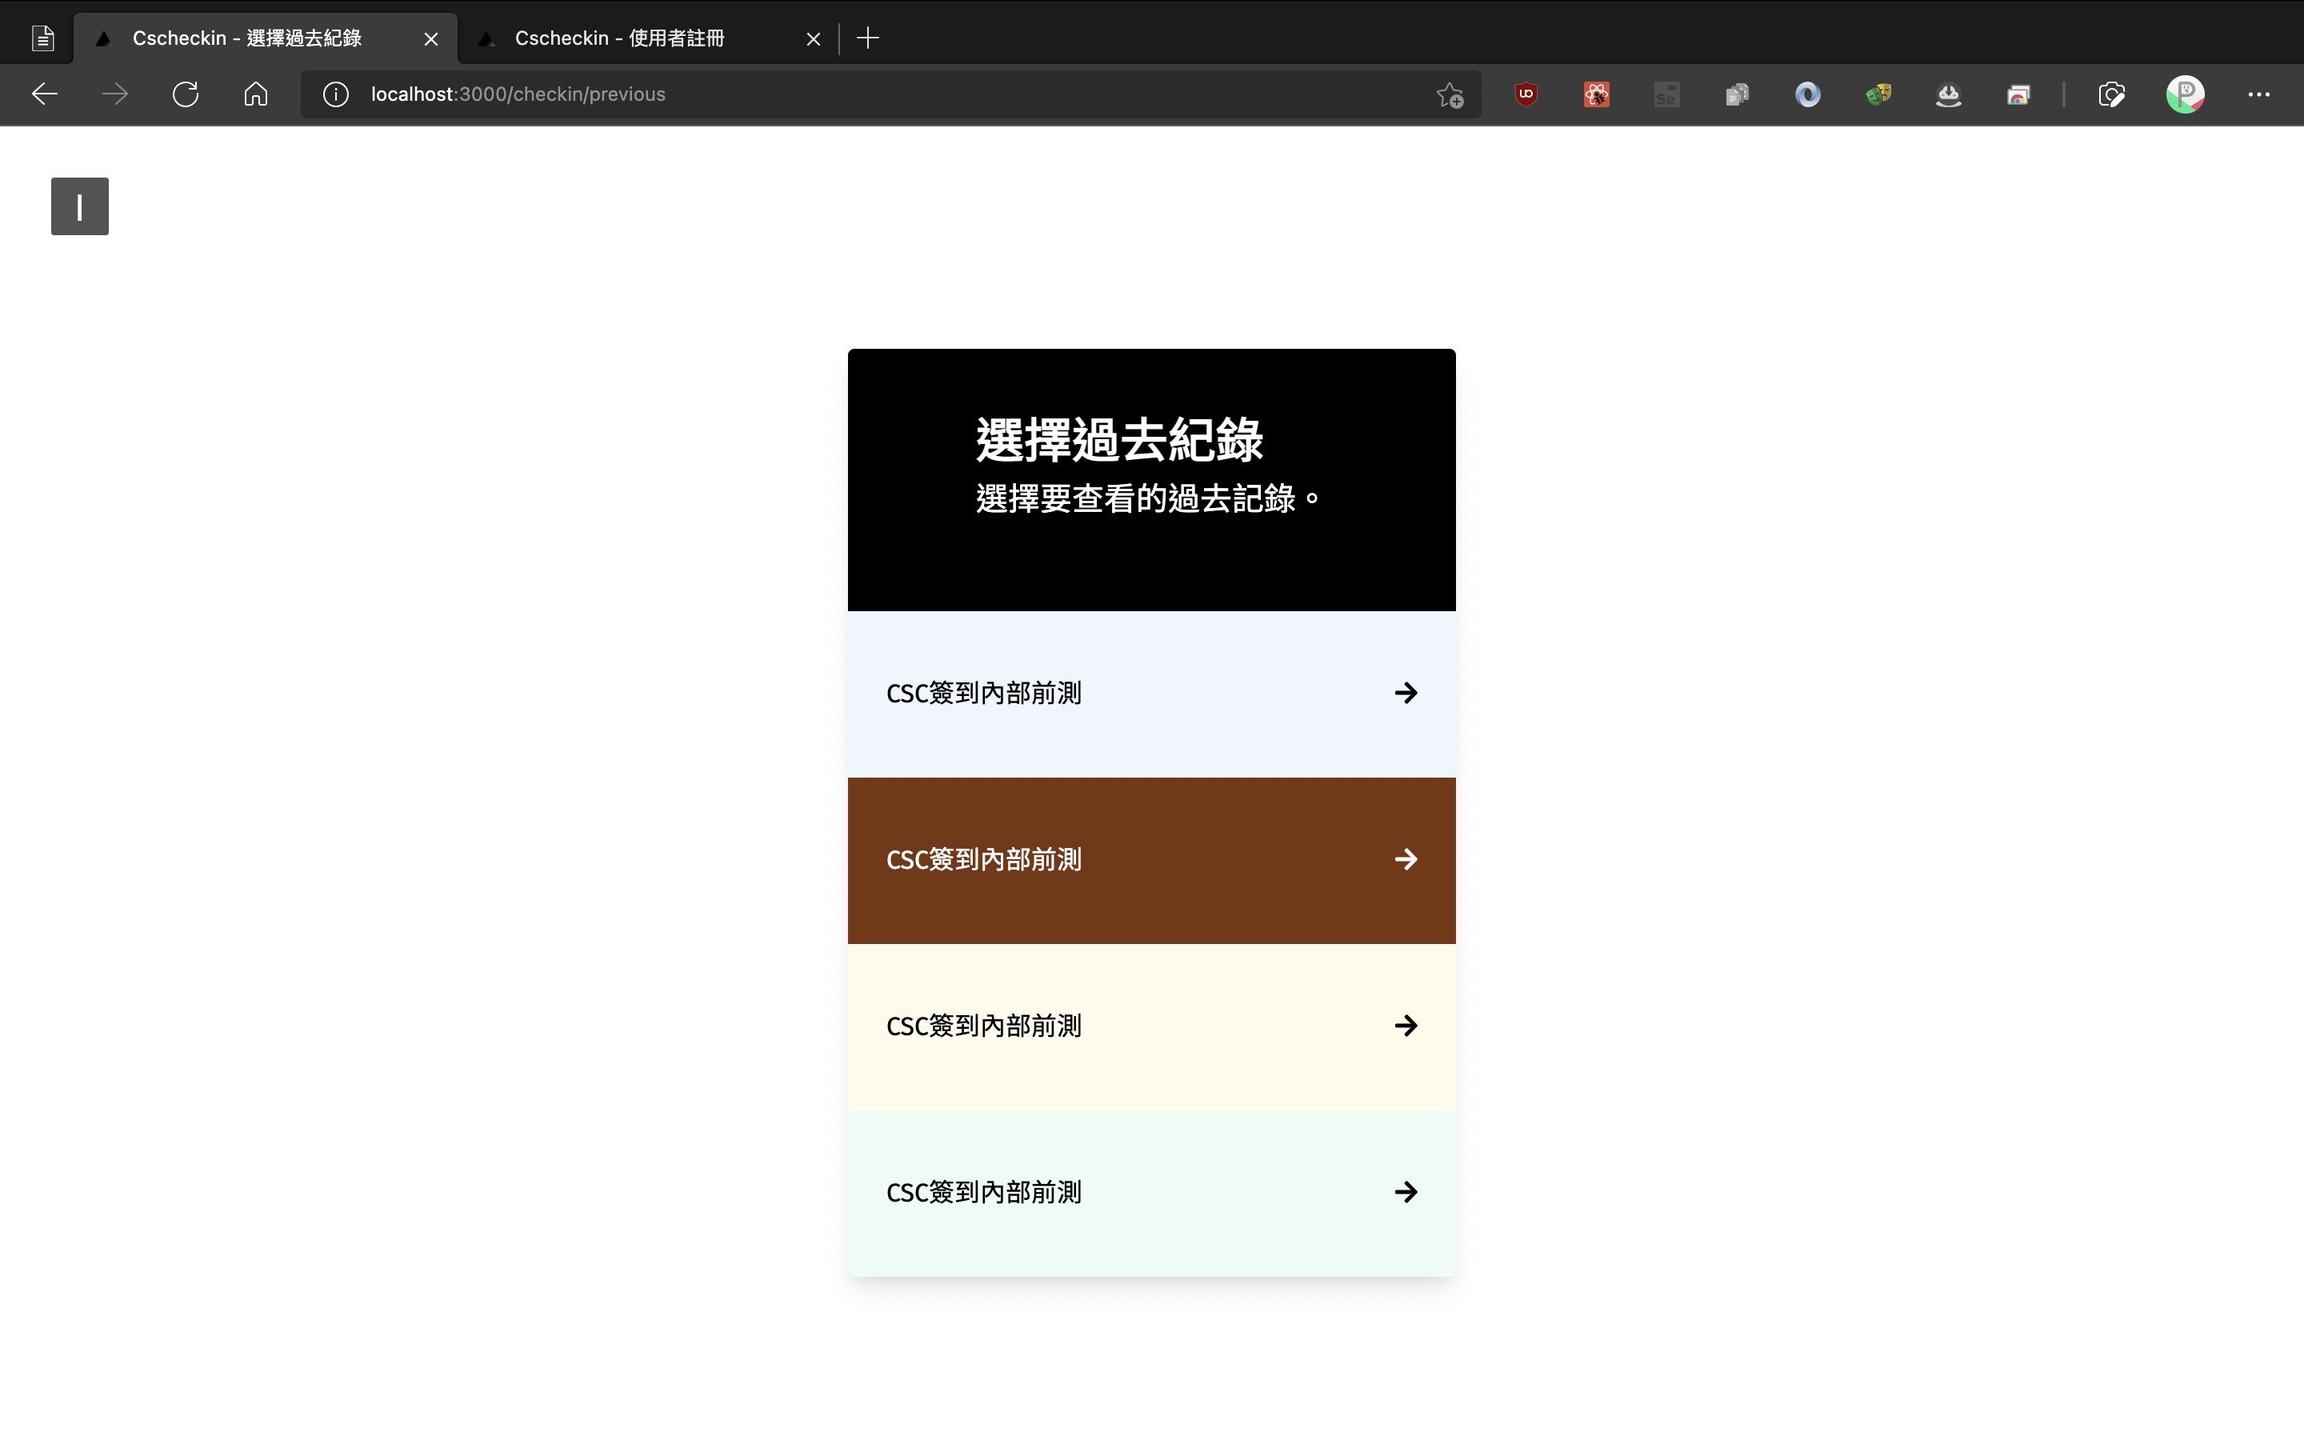Open a new tab with plus button
Viewport: 2304px width, 1440px height.
[868, 38]
